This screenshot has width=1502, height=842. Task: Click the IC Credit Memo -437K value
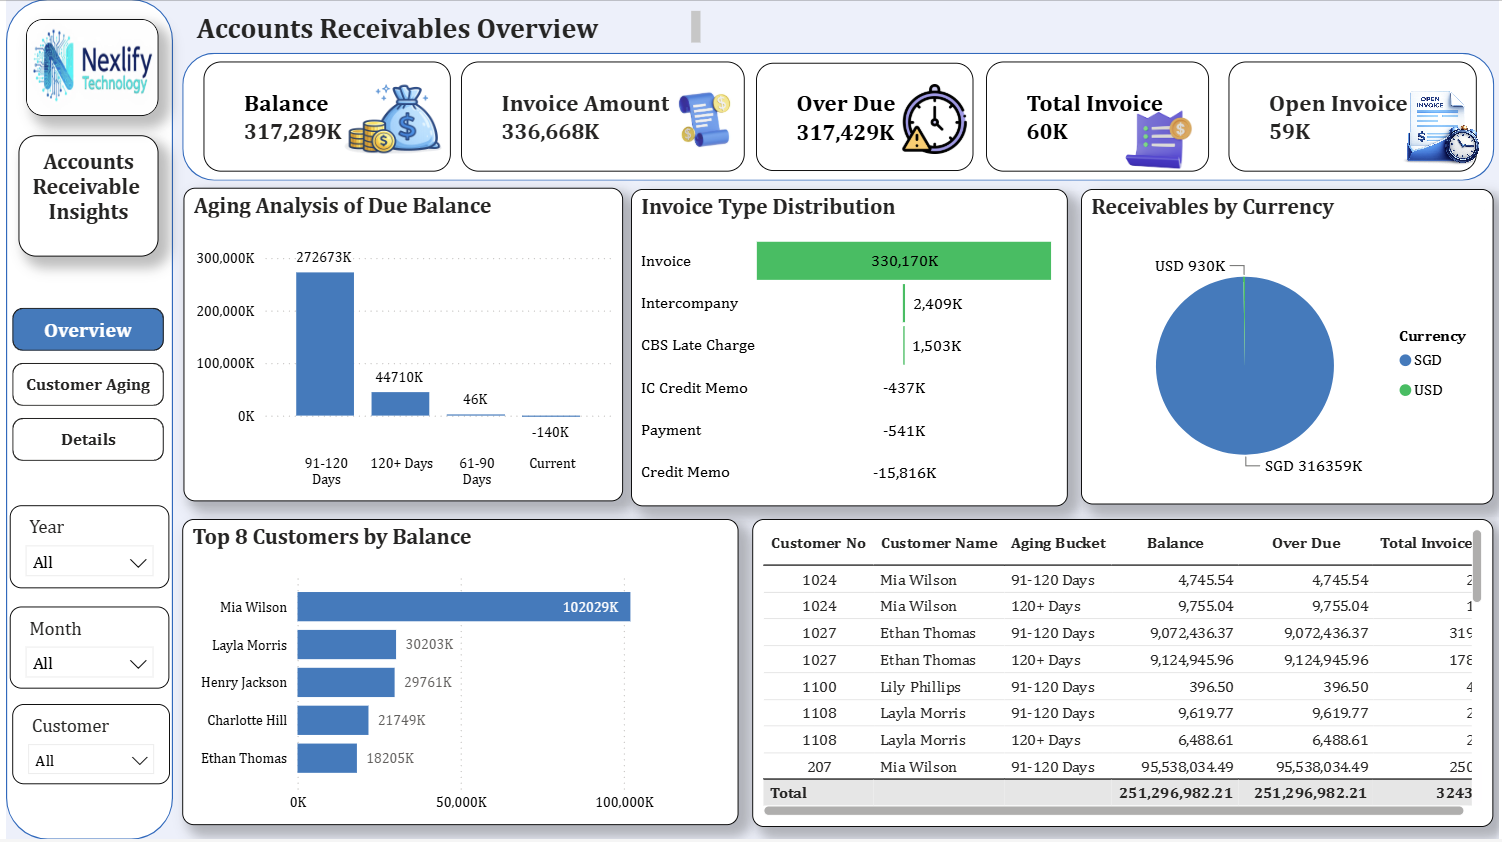coord(904,388)
